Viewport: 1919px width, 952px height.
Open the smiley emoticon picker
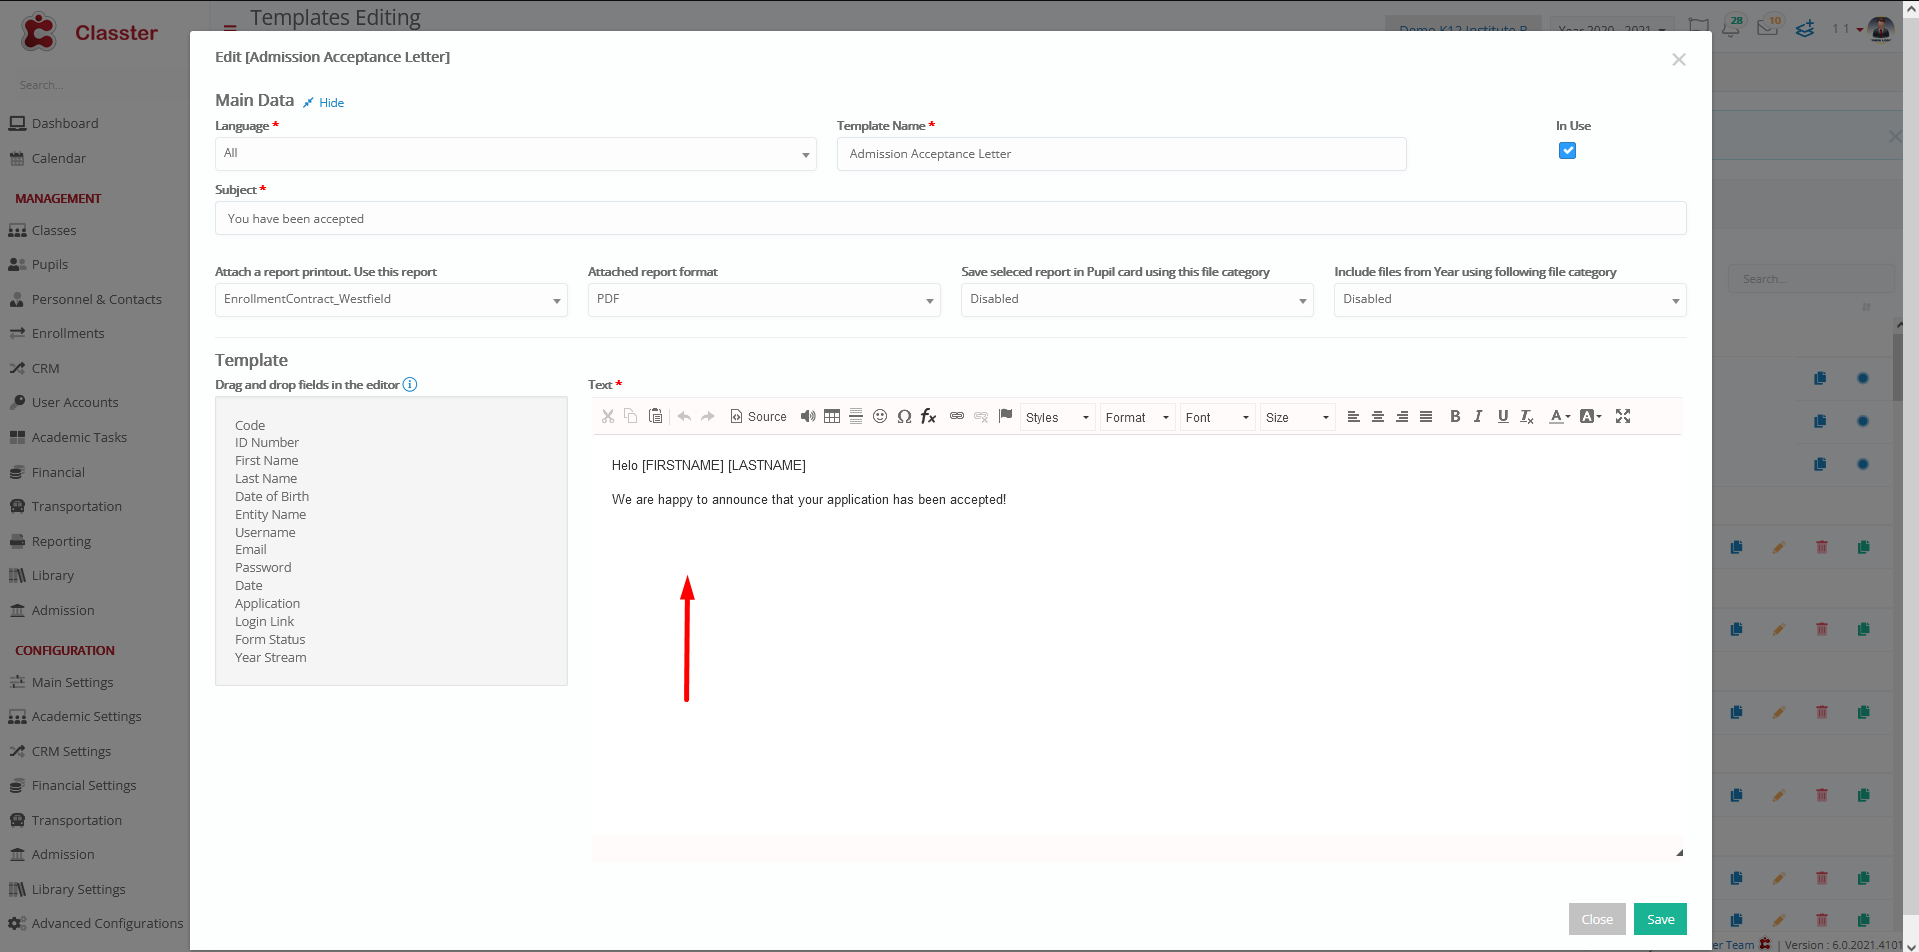click(x=880, y=416)
